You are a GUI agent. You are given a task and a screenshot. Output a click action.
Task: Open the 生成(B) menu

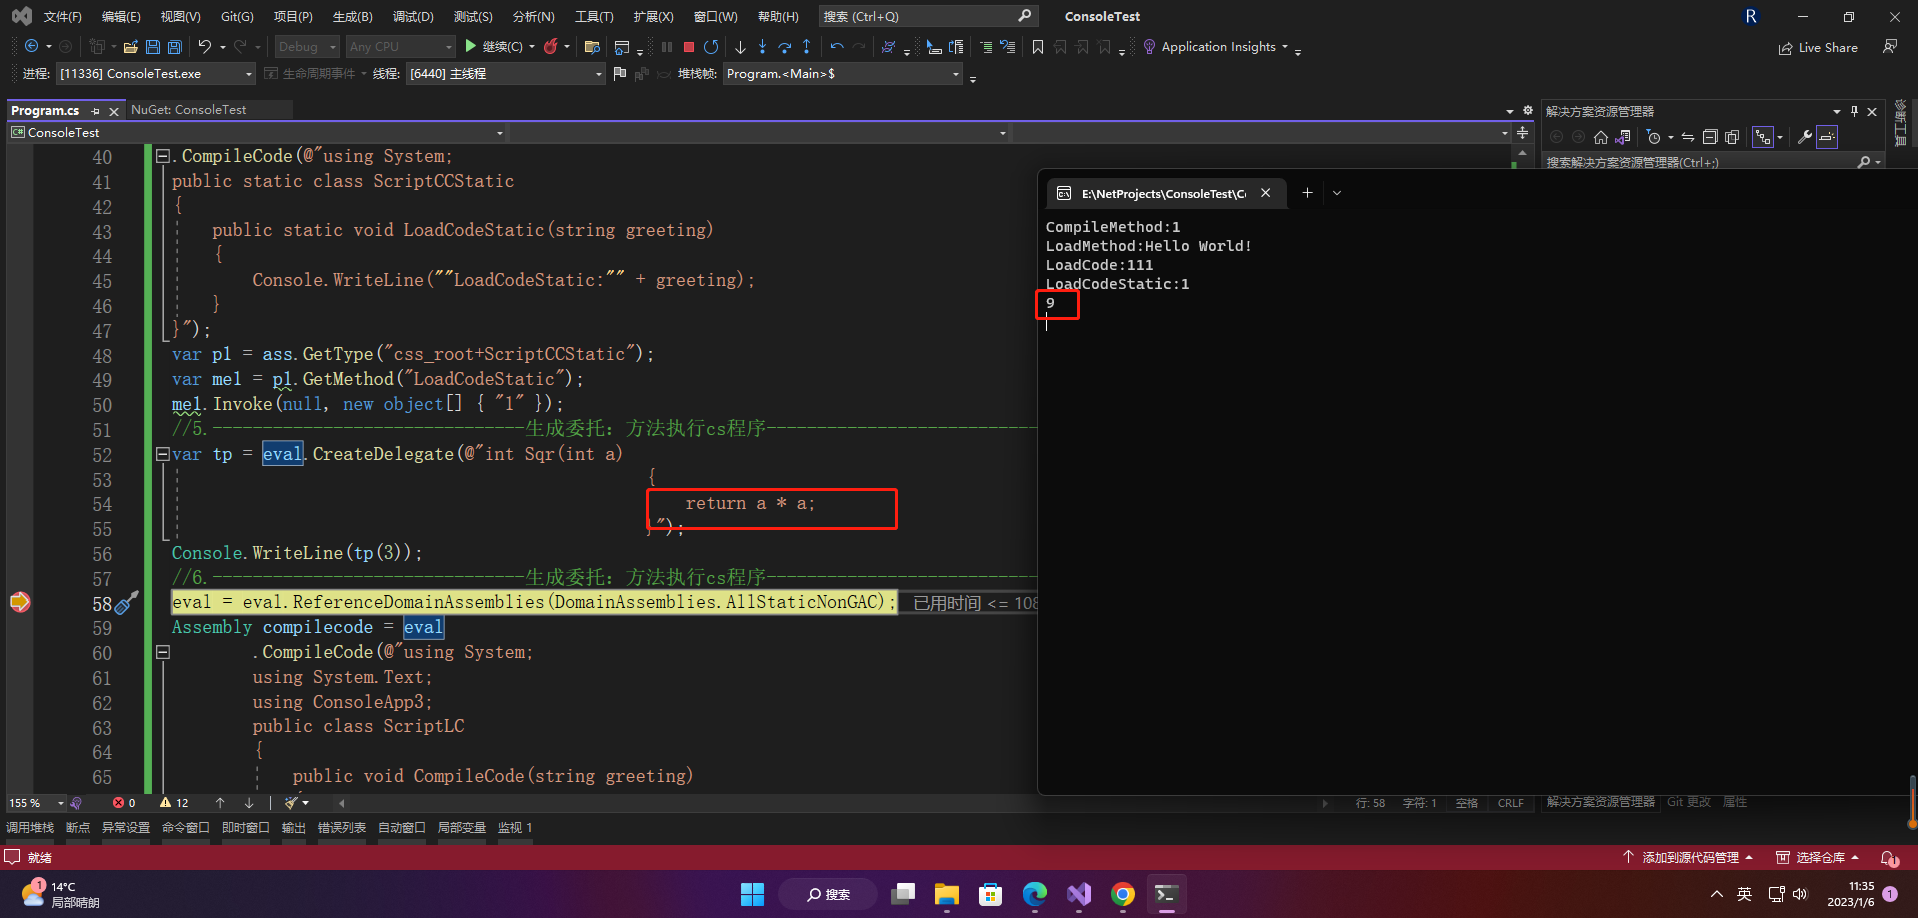(352, 17)
